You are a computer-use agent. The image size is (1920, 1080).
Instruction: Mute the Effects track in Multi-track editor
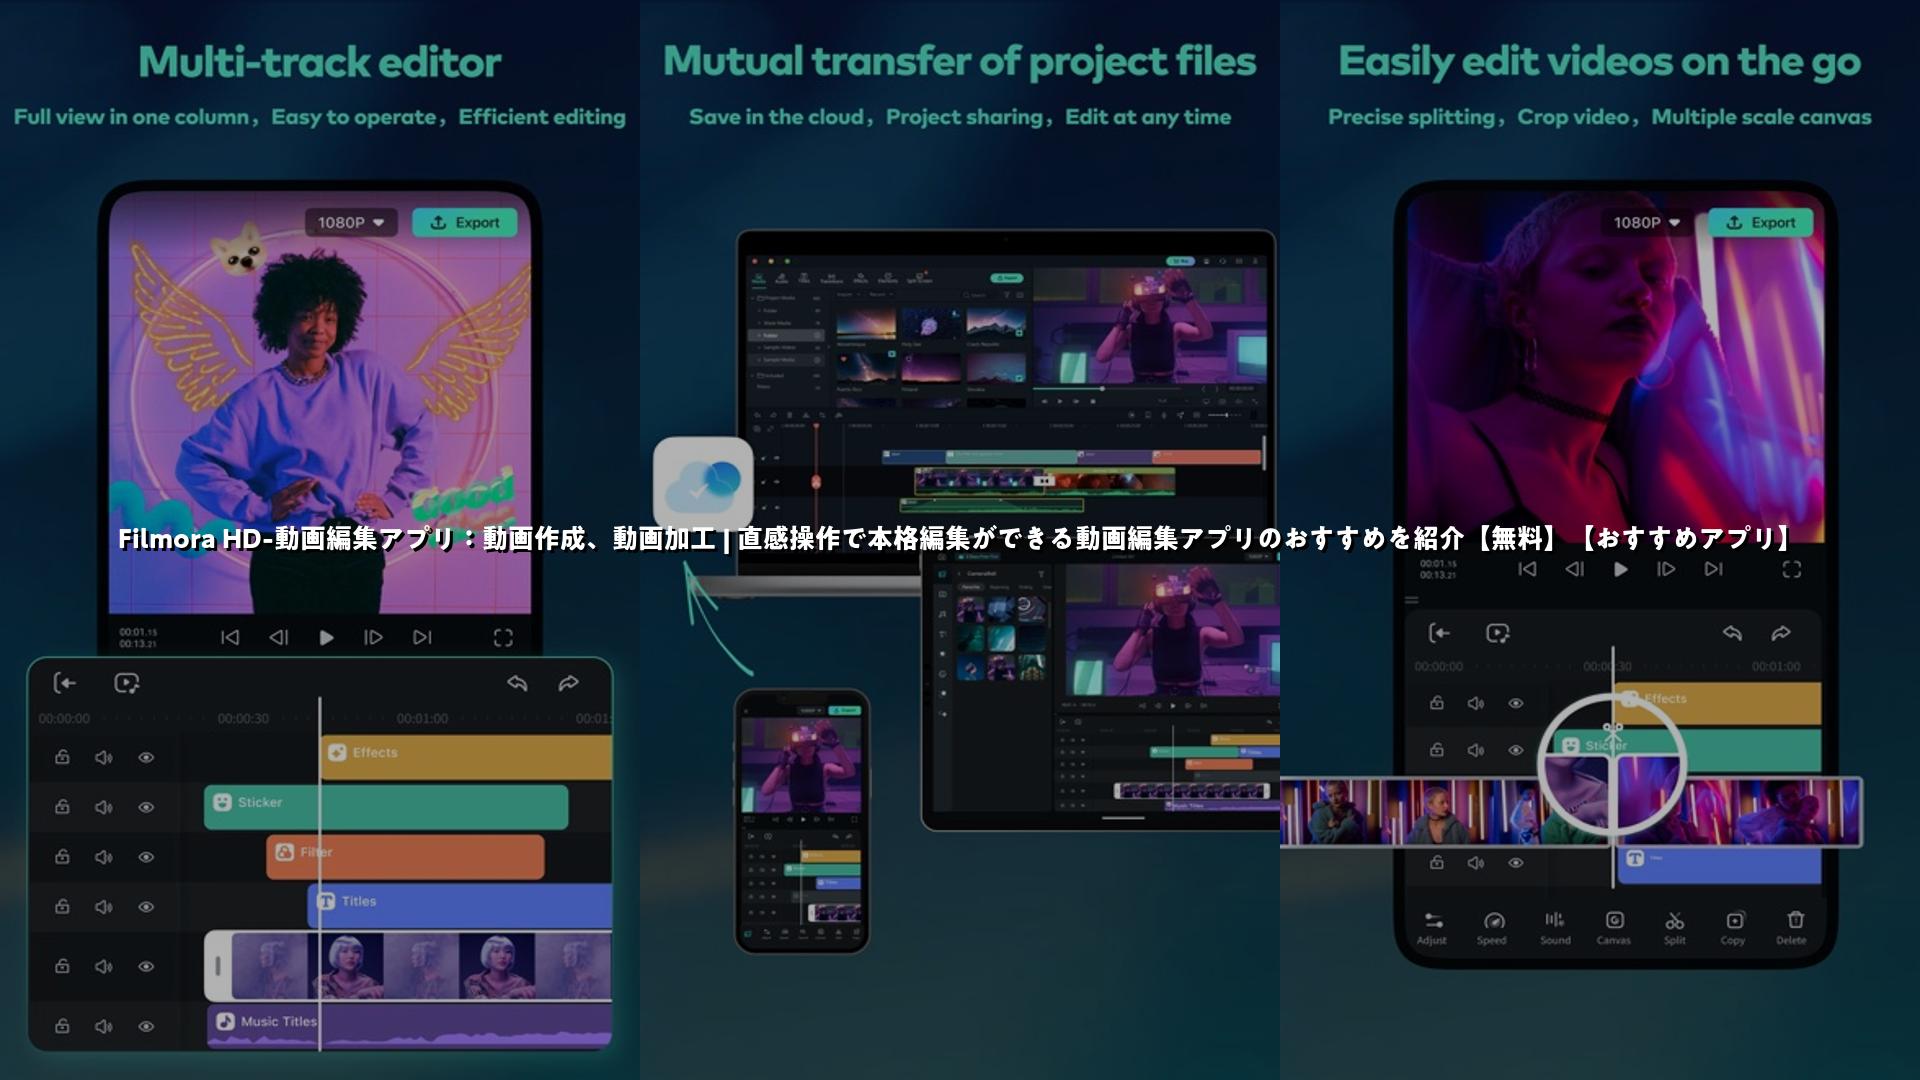[x=104, y=757]
